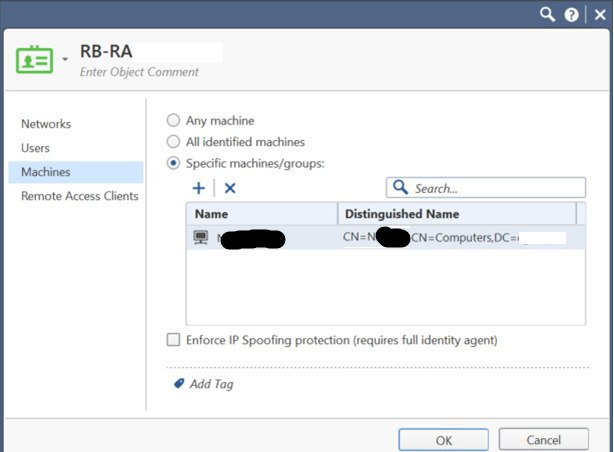Expand the object icon dropdown arrow
Screen dimensions: 614x452
pos(65,60)
